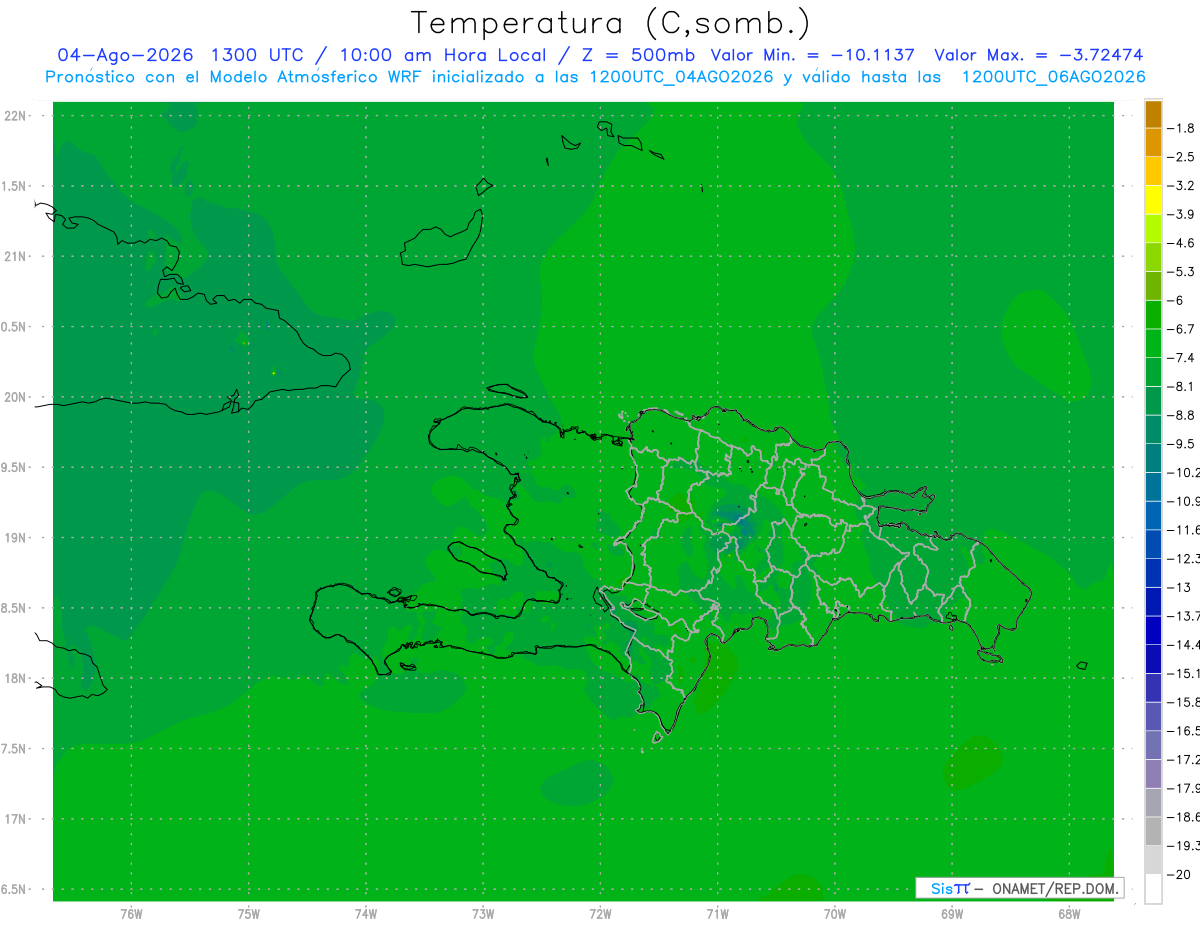Screen dimensions: 1200x927
Task: Click the "1200UTC_06AGO2026" valid-until time
Action: tap(1053, 77)
